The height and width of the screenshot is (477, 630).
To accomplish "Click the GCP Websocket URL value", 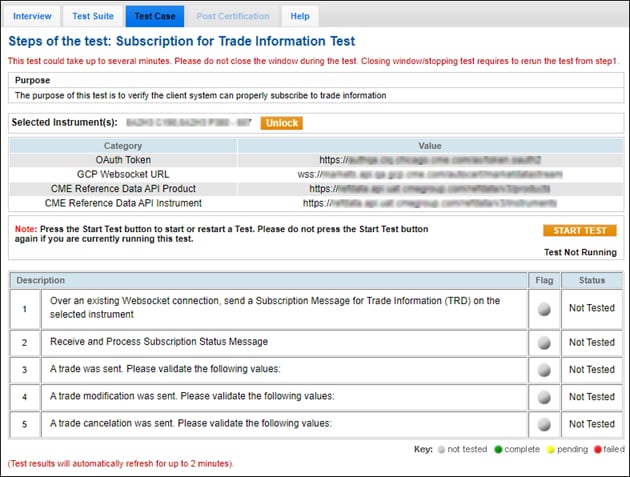I will pyautogui.click(x=429, y=174).
